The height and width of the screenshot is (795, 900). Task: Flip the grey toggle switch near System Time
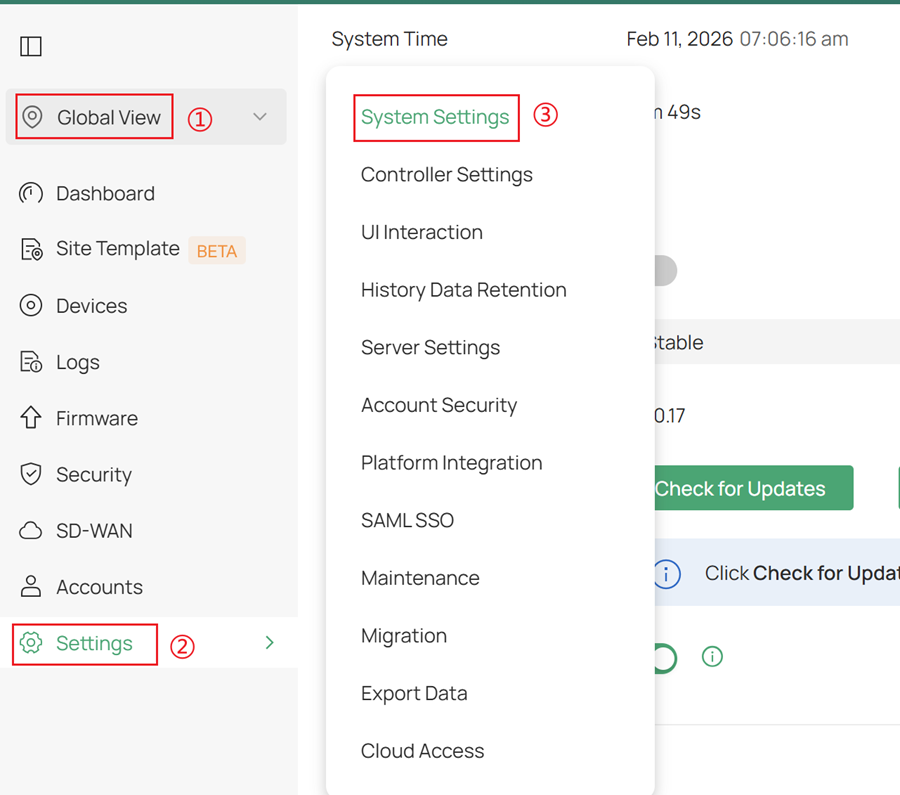click(x=660, y=270)
